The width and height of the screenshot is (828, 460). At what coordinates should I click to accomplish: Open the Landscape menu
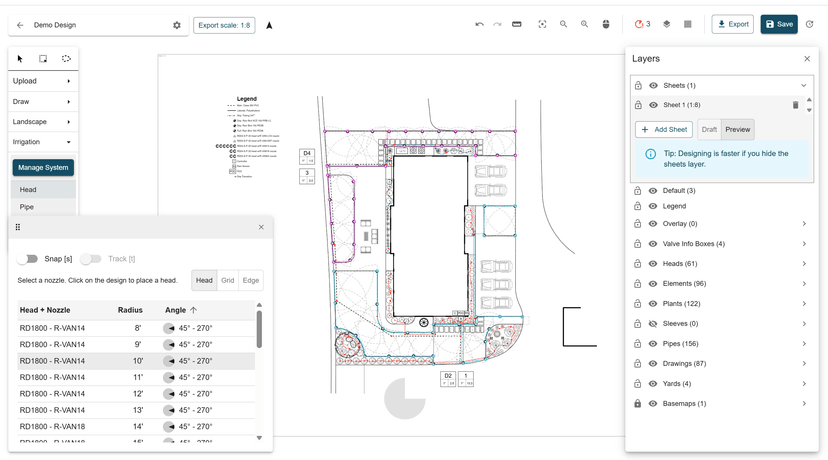tap(42, 122)
